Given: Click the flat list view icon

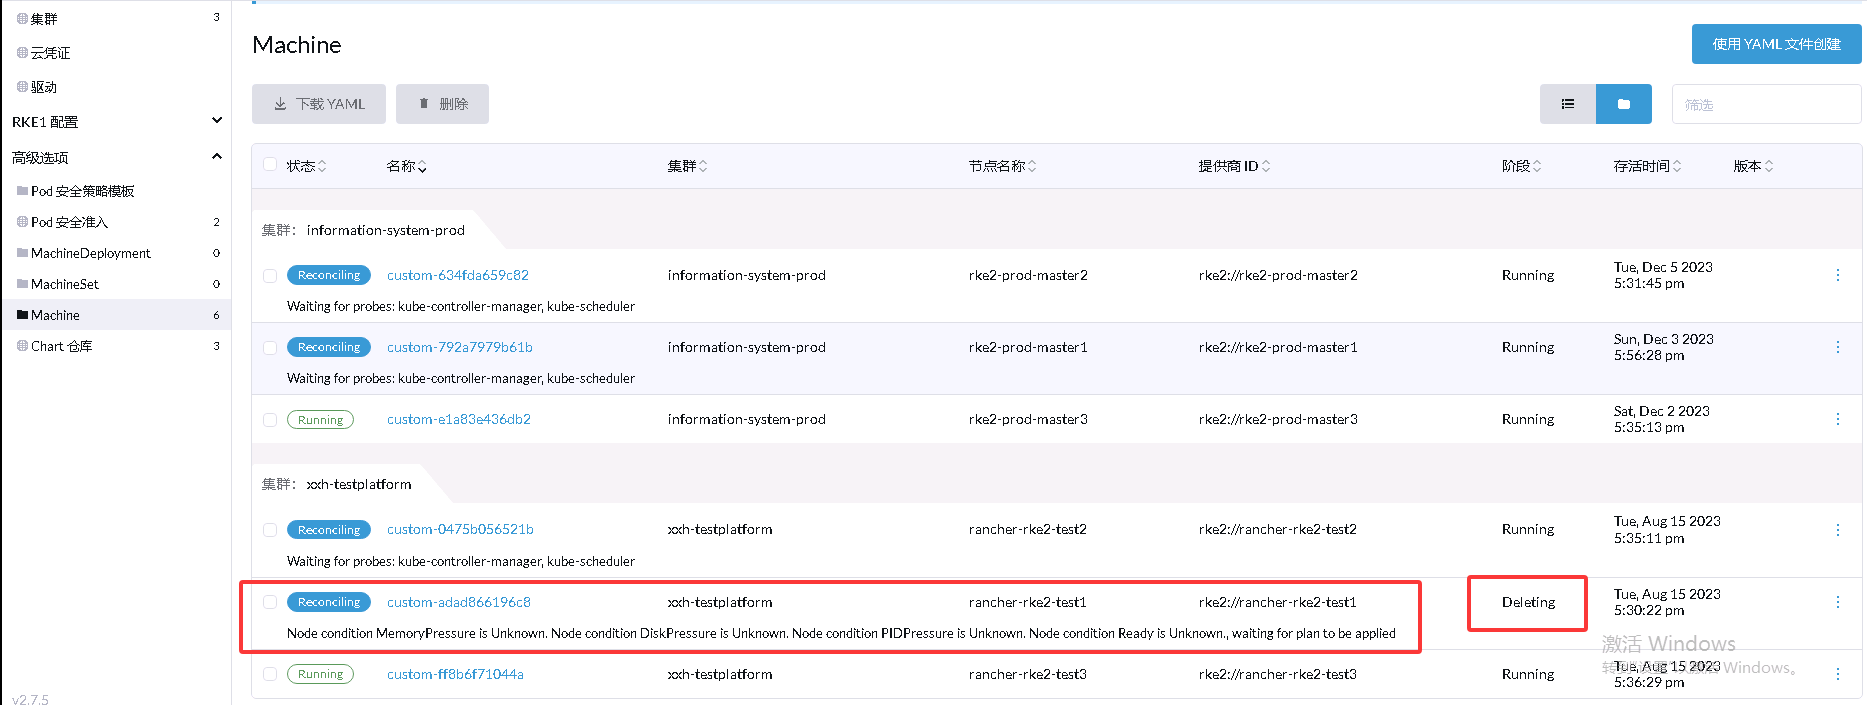Looking at the screenshot, I should 1567,104.
